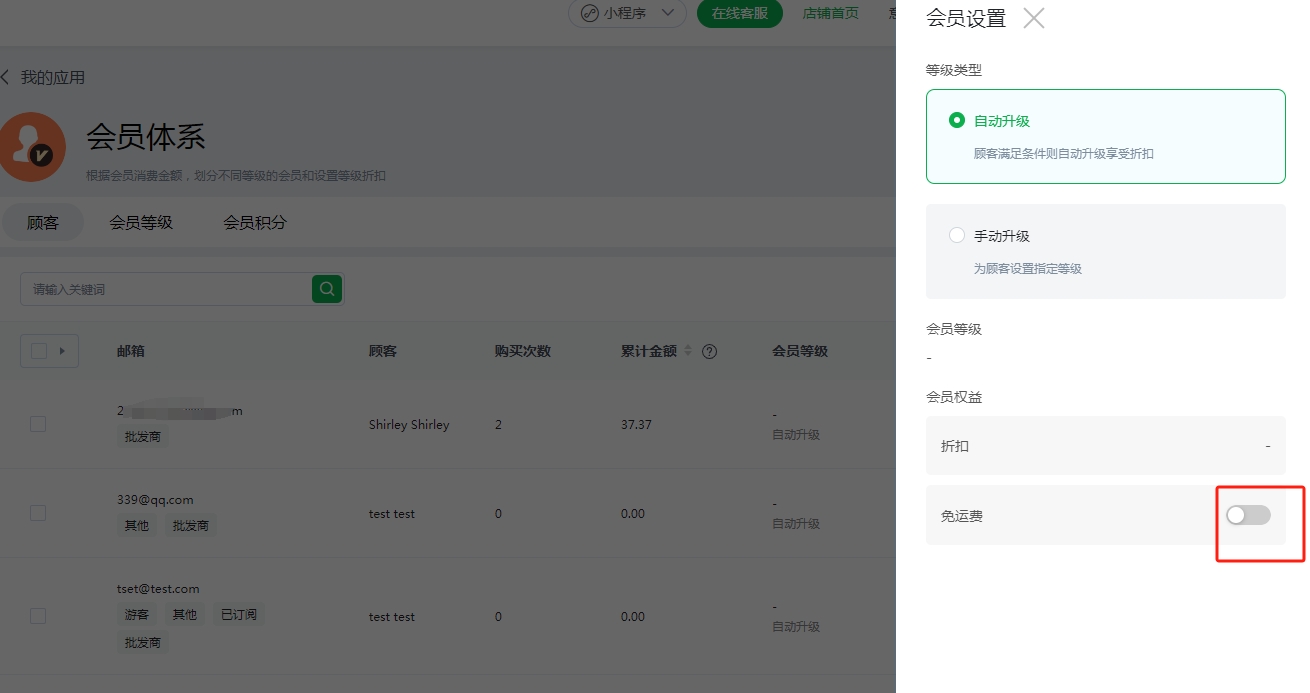Screen dimensions: 1310x693
Task: Tick the select-all checkbox in table header
Action: click(x=39, y=351)
